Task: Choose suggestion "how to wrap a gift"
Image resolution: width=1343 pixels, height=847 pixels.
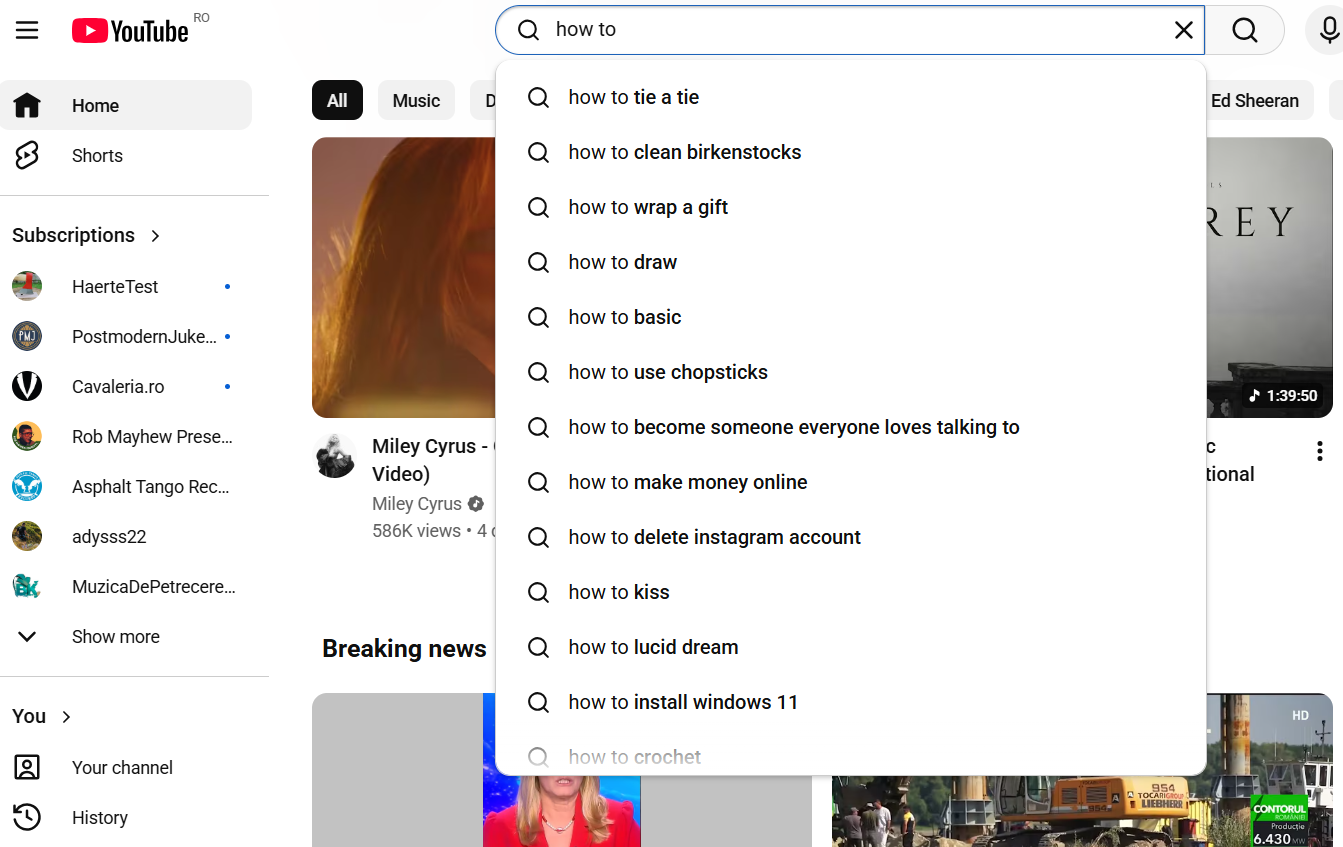Action: (850, 207)
